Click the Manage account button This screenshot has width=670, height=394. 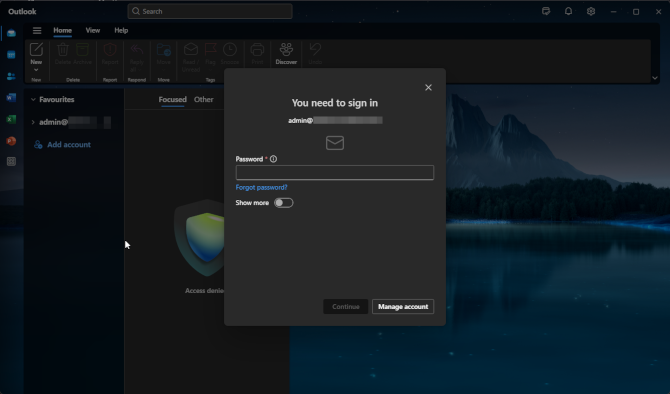pyautogui.click(x=403, y=306)
